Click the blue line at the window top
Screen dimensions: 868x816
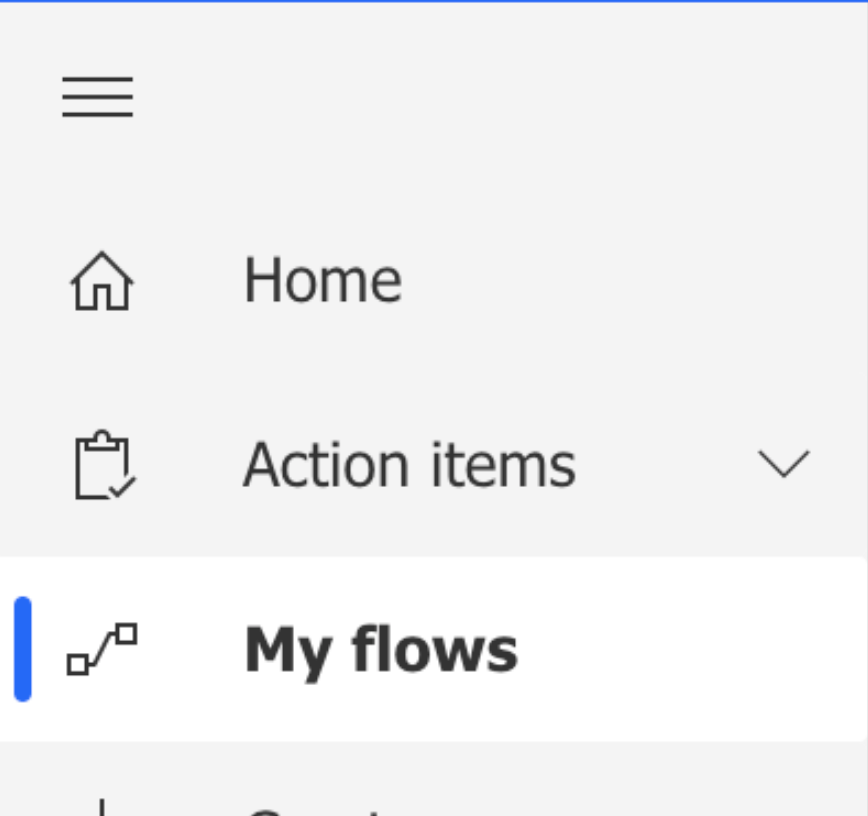coord(434,1)
